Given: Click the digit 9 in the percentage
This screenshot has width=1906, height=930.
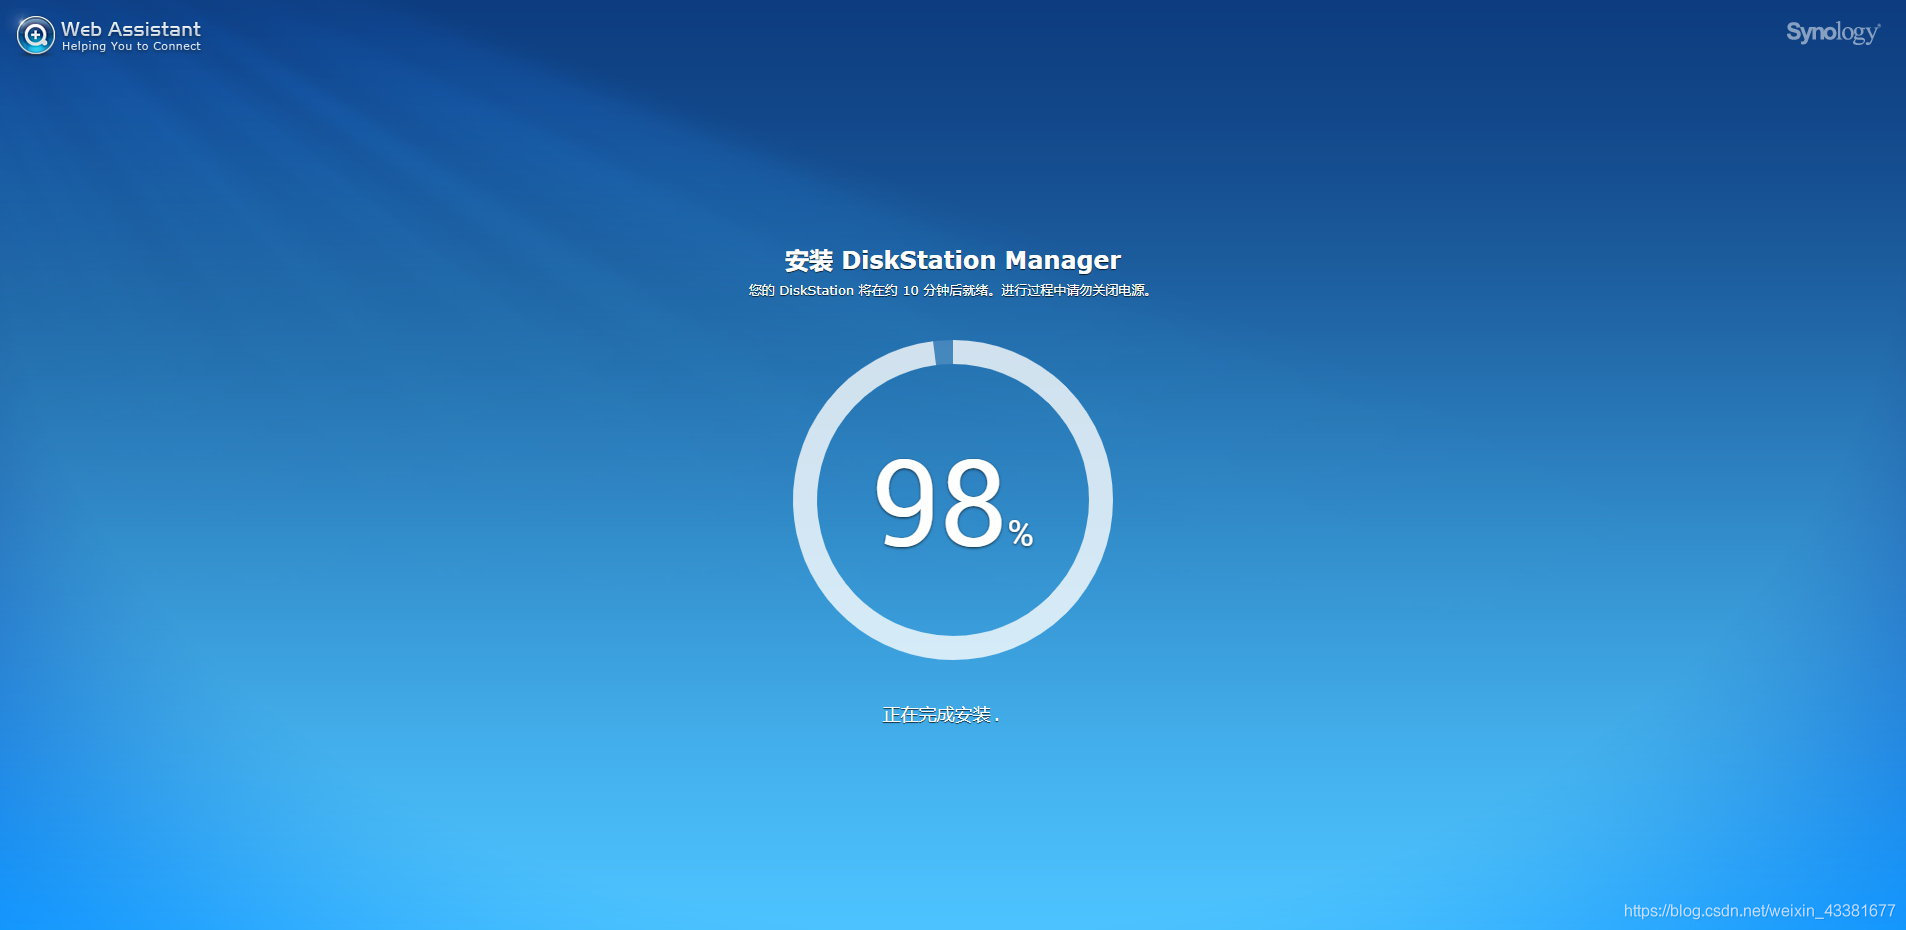Looking at the screenshot, I should pyautogui.click(x=904, y=502).
